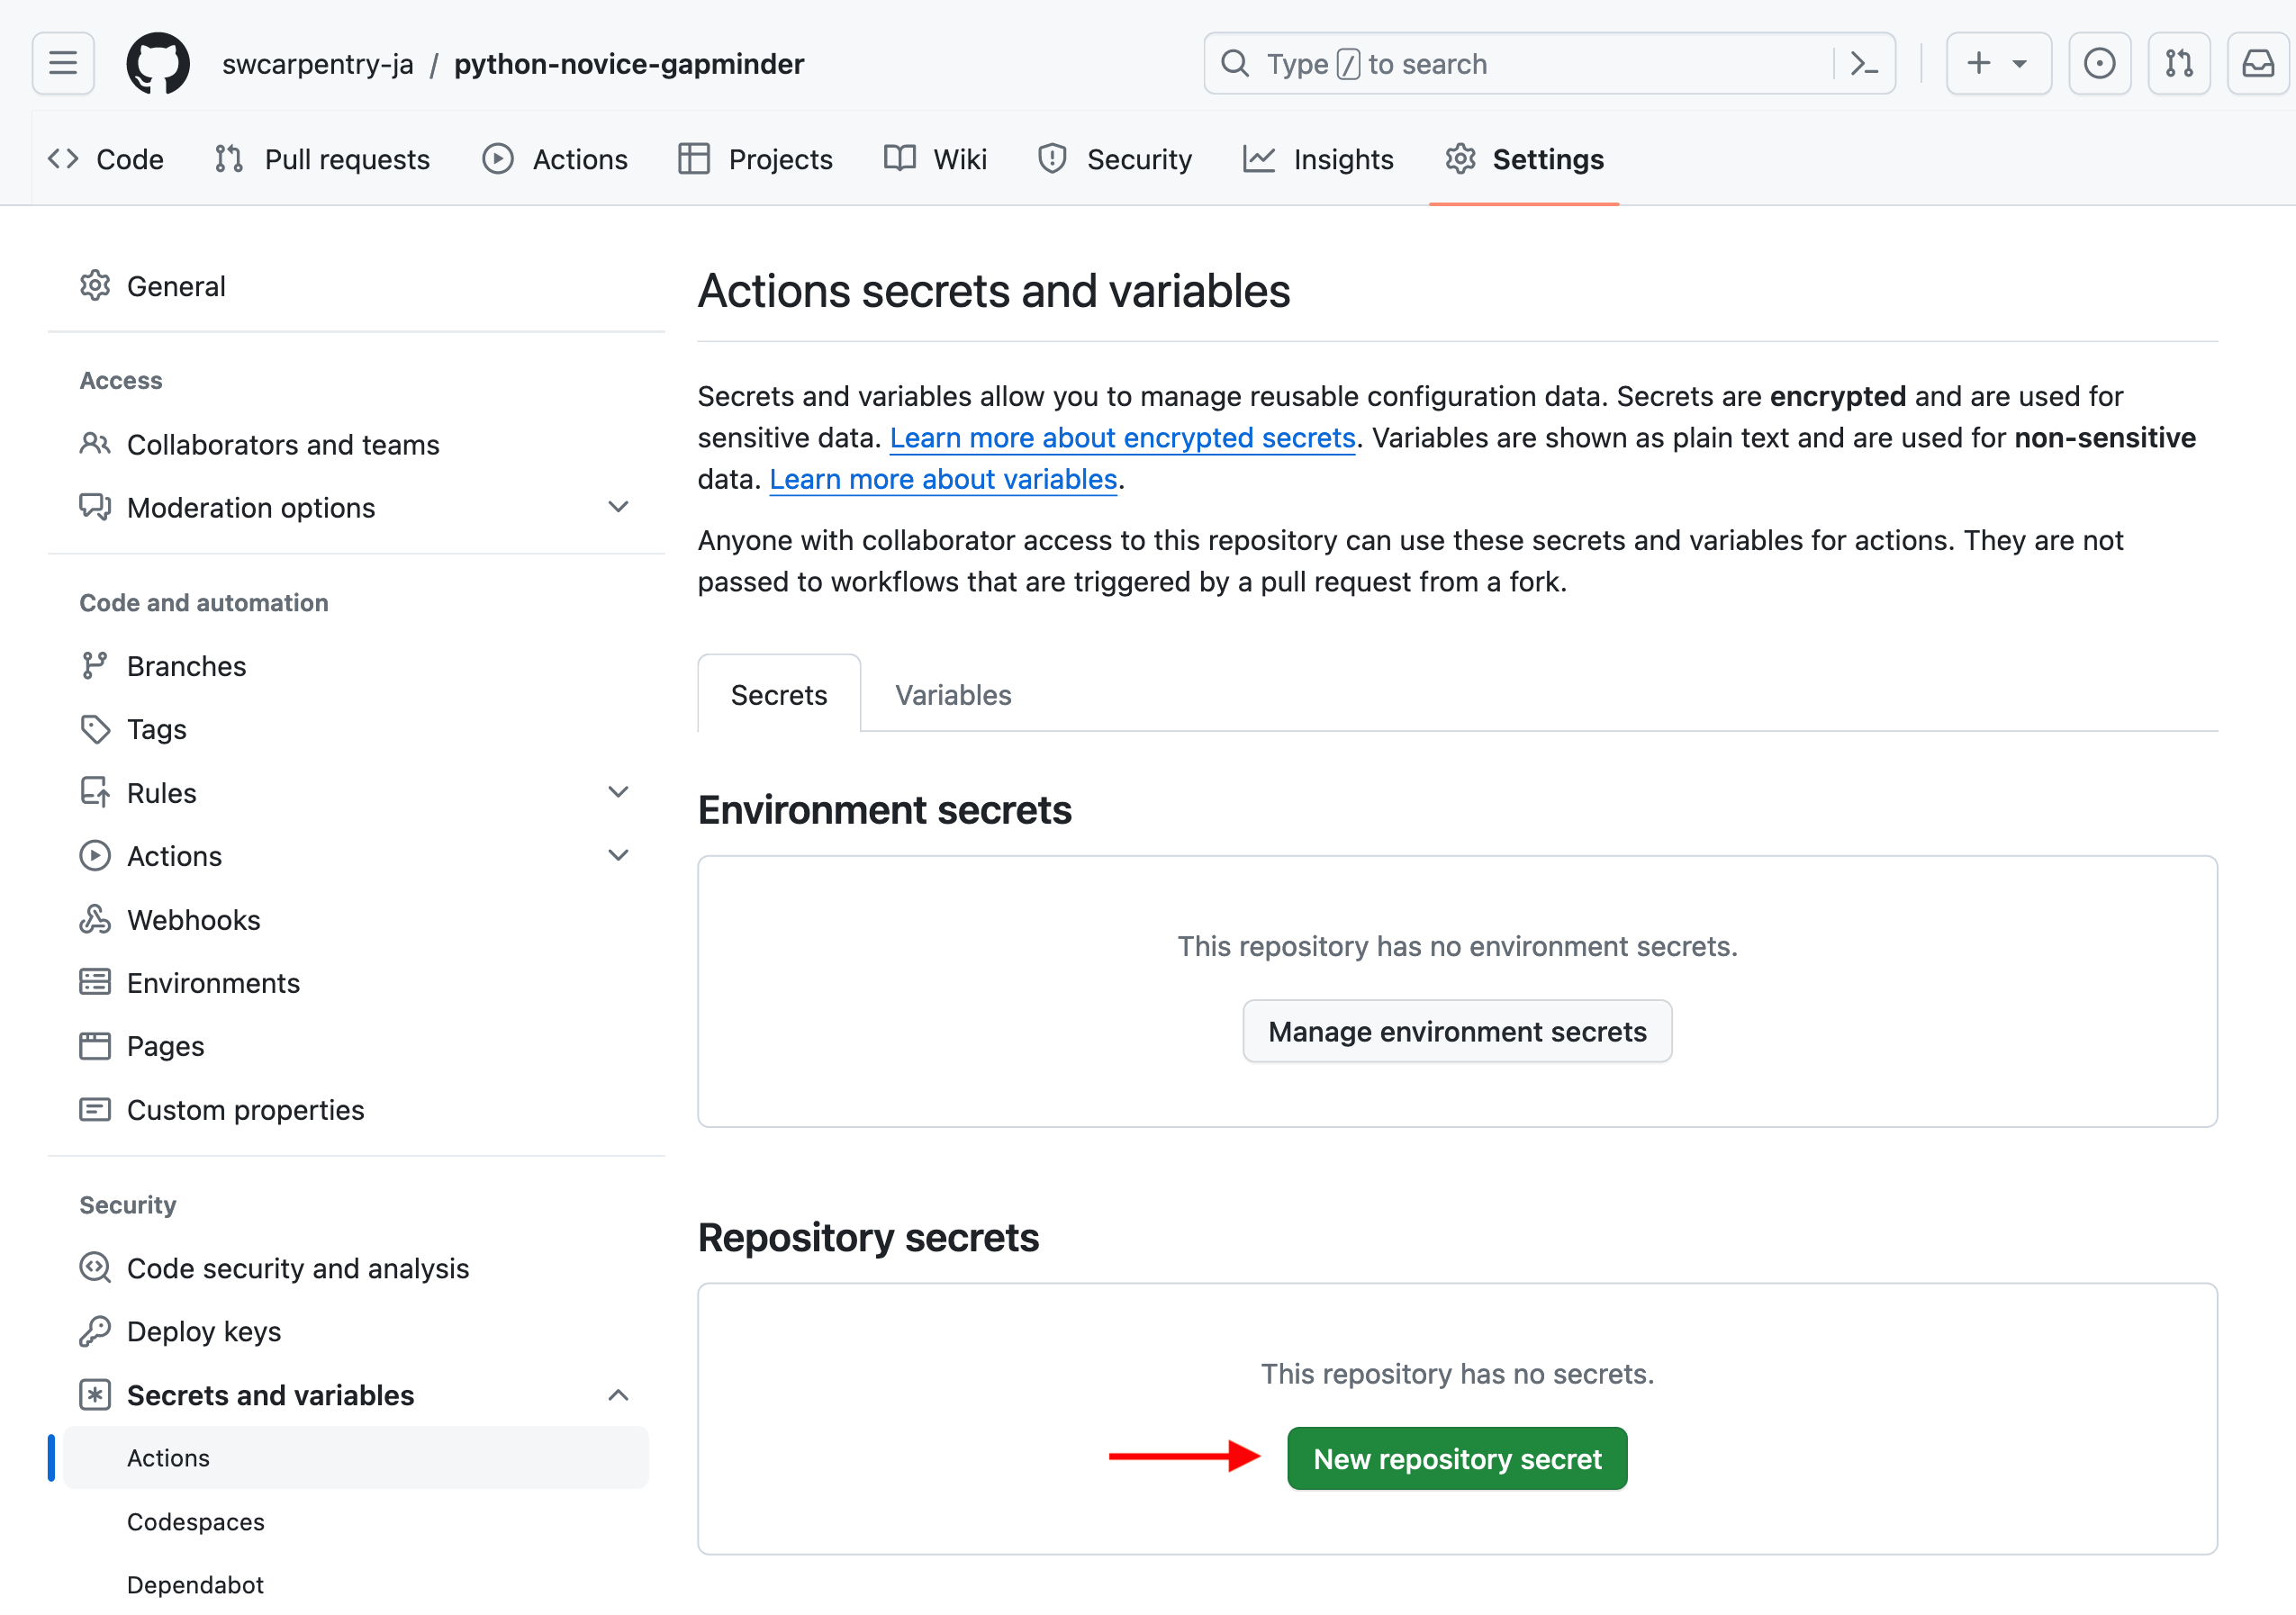Viewport: 2296px width, 1615px height.
Task: Click the Settings tab gear icon
Action: click(1461, 159)
